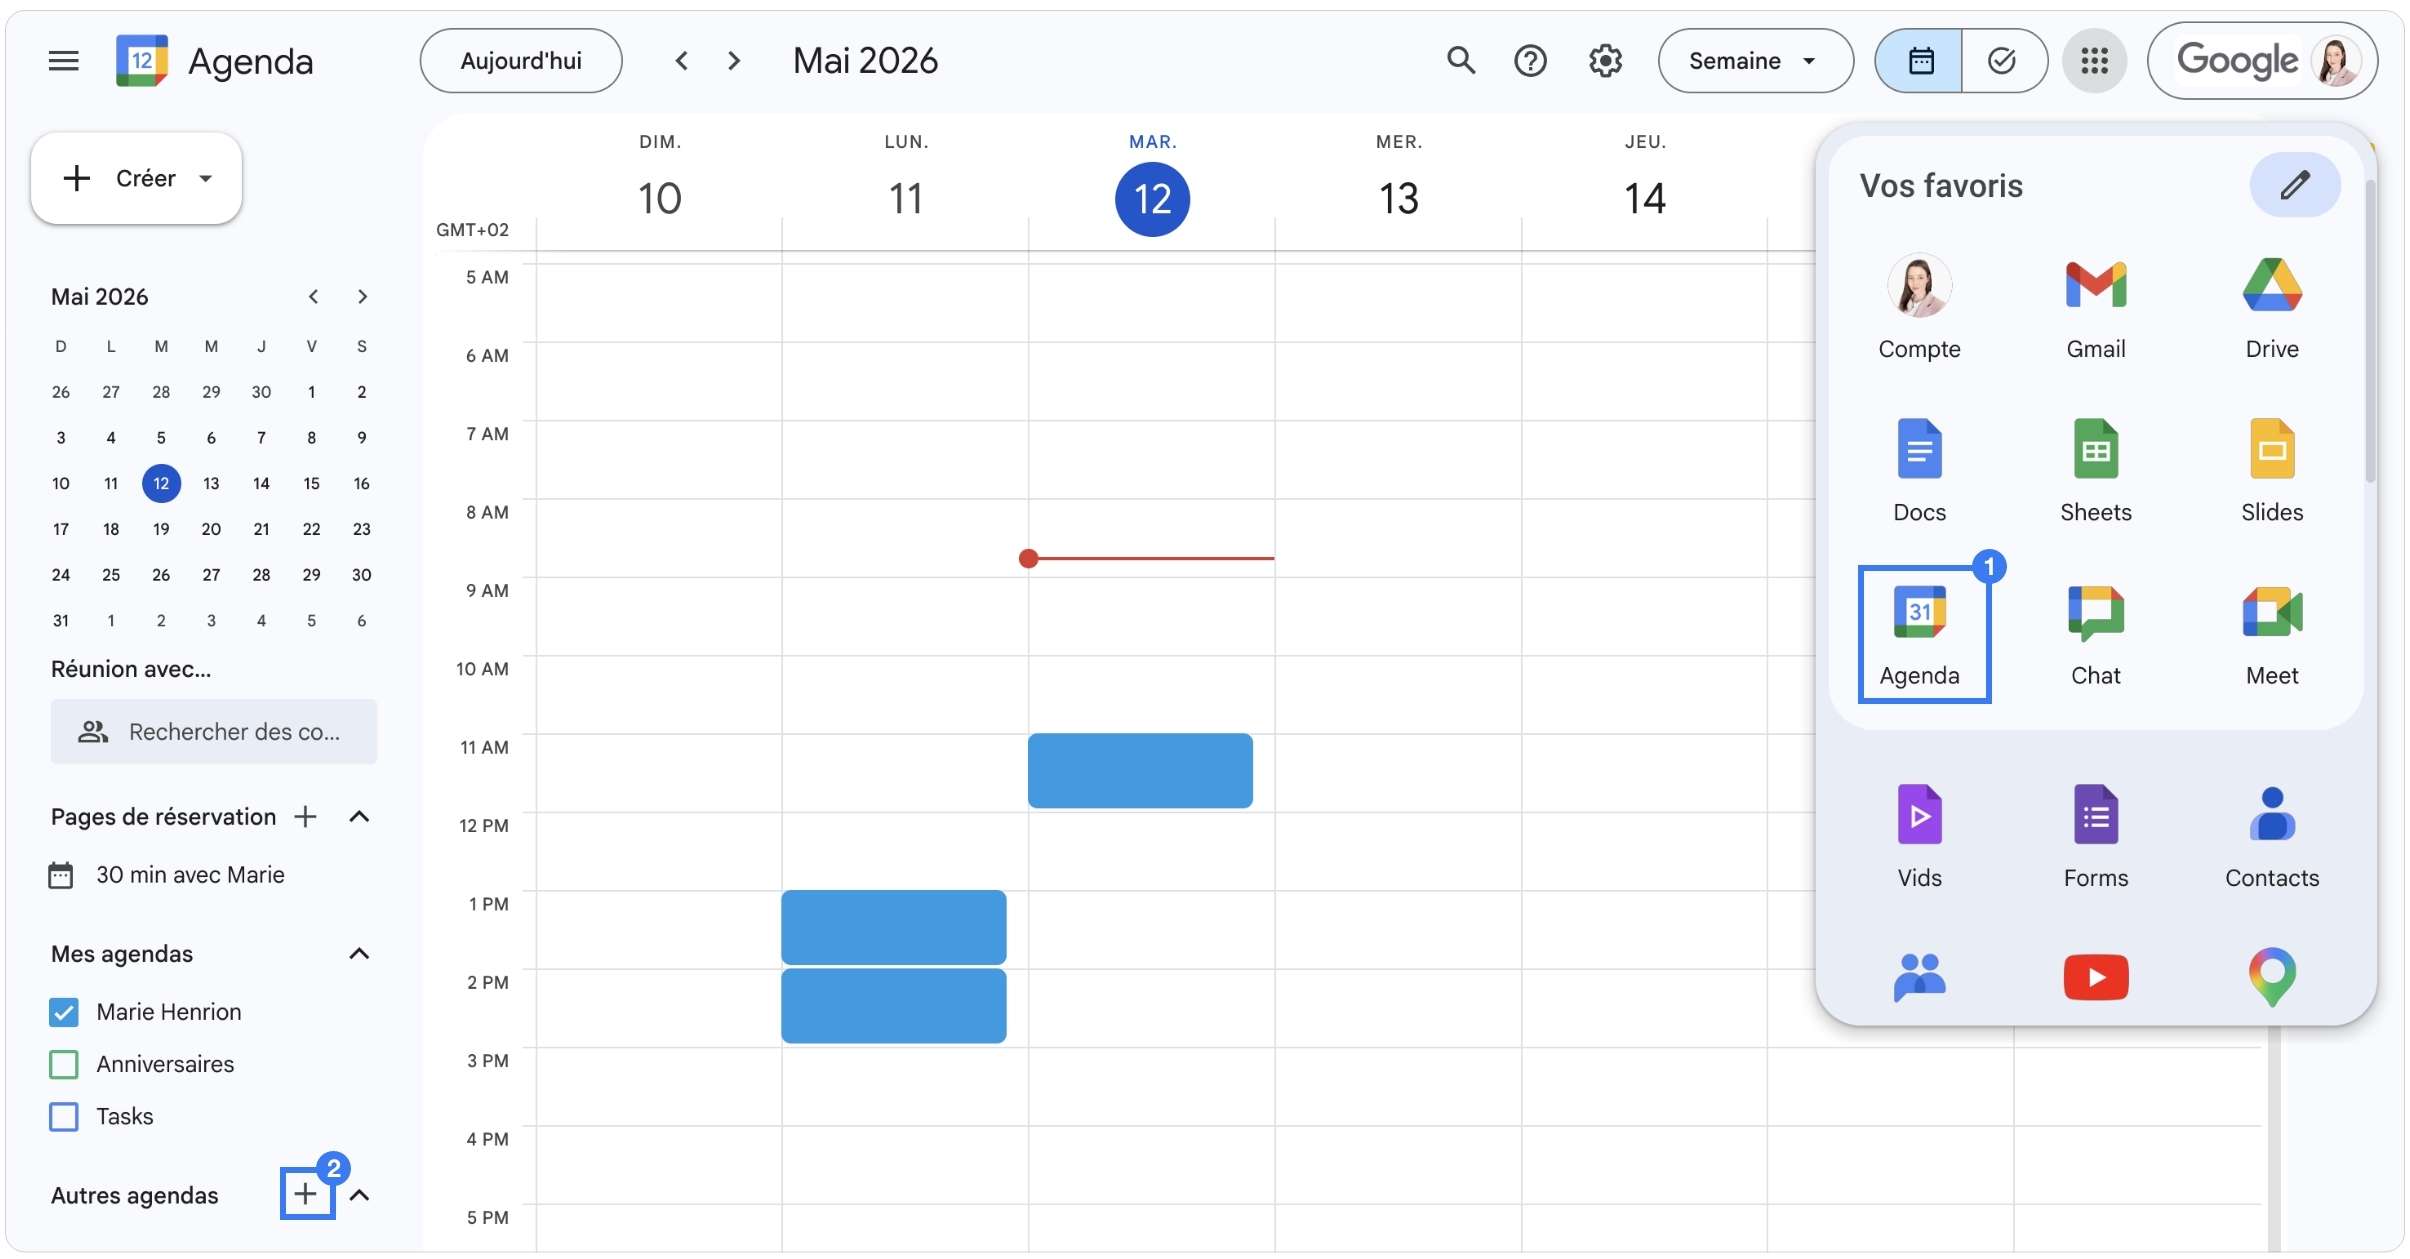Open Sheets from the apps panel
The image size is (2410, 1259).
click(2096, 471)
